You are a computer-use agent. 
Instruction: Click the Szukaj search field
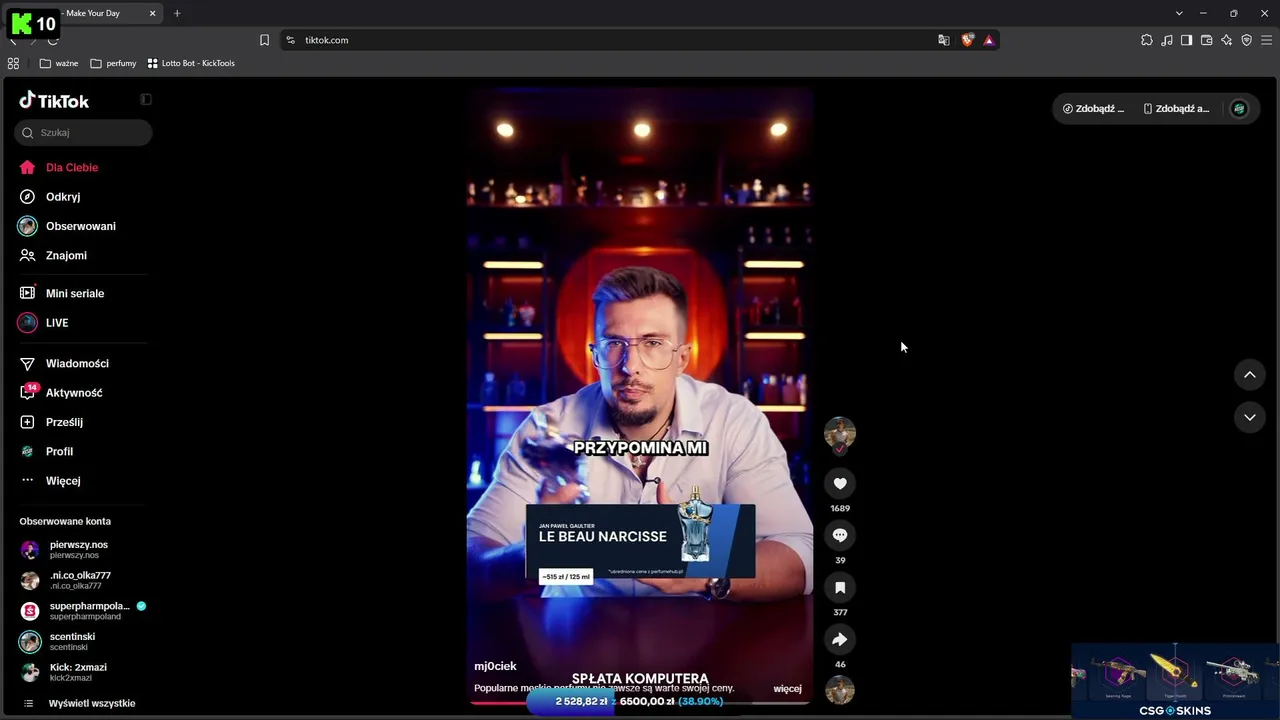pos(83,132)
